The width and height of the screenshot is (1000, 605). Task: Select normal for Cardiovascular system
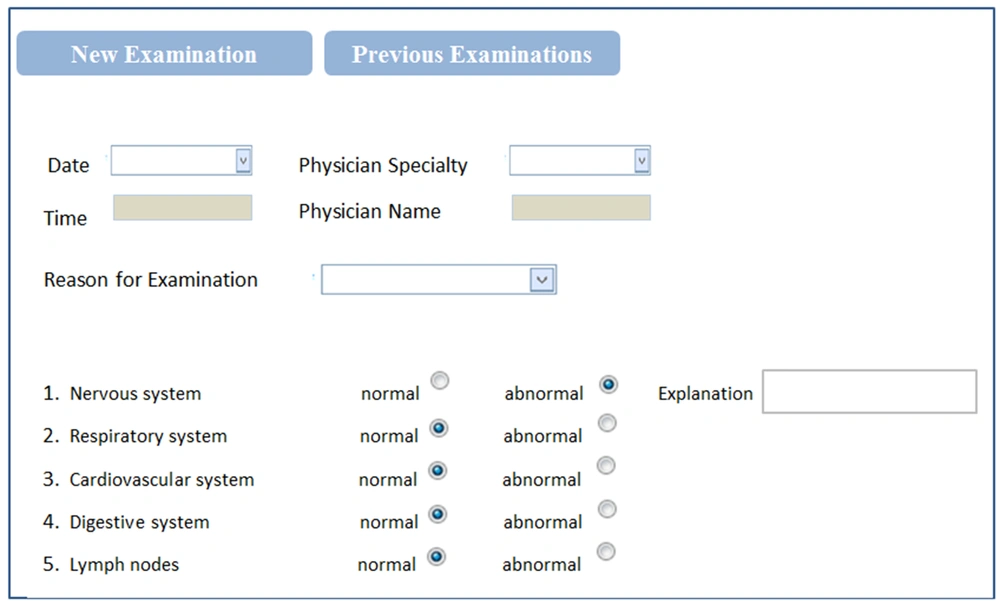click(437, 470)
